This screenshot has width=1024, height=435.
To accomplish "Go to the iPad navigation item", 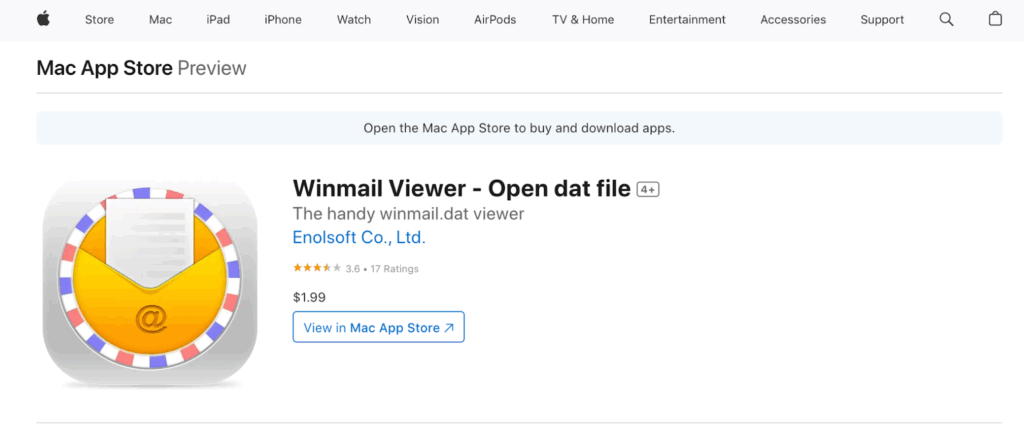I will pyautogui.click(x=219, y=20).
